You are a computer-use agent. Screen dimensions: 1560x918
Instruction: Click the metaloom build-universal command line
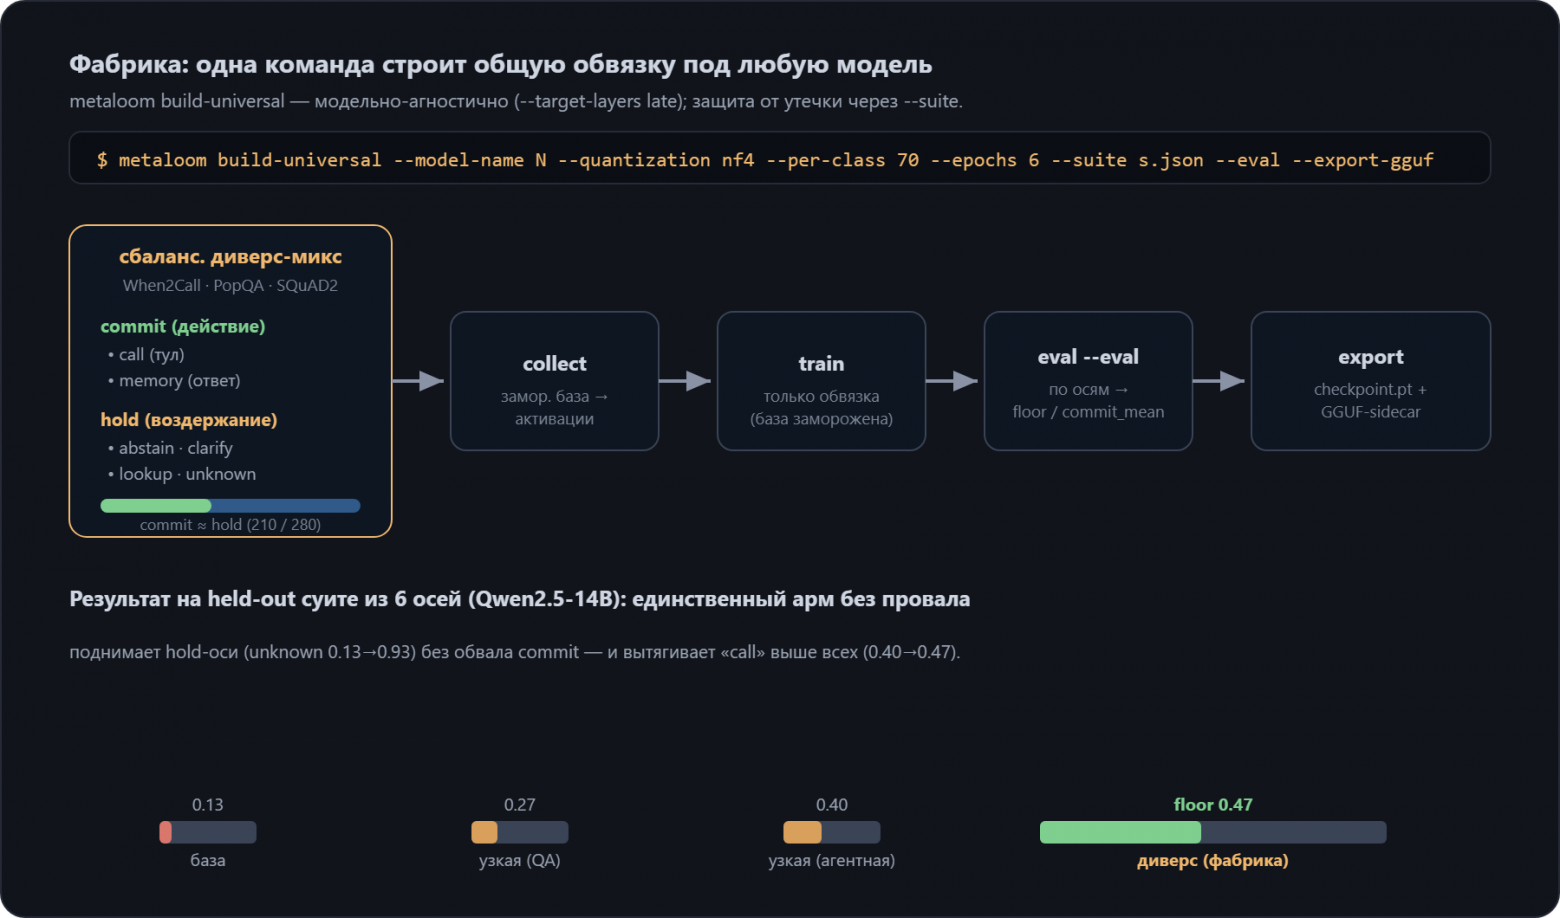pyautogui.click(x=780, y=158)
